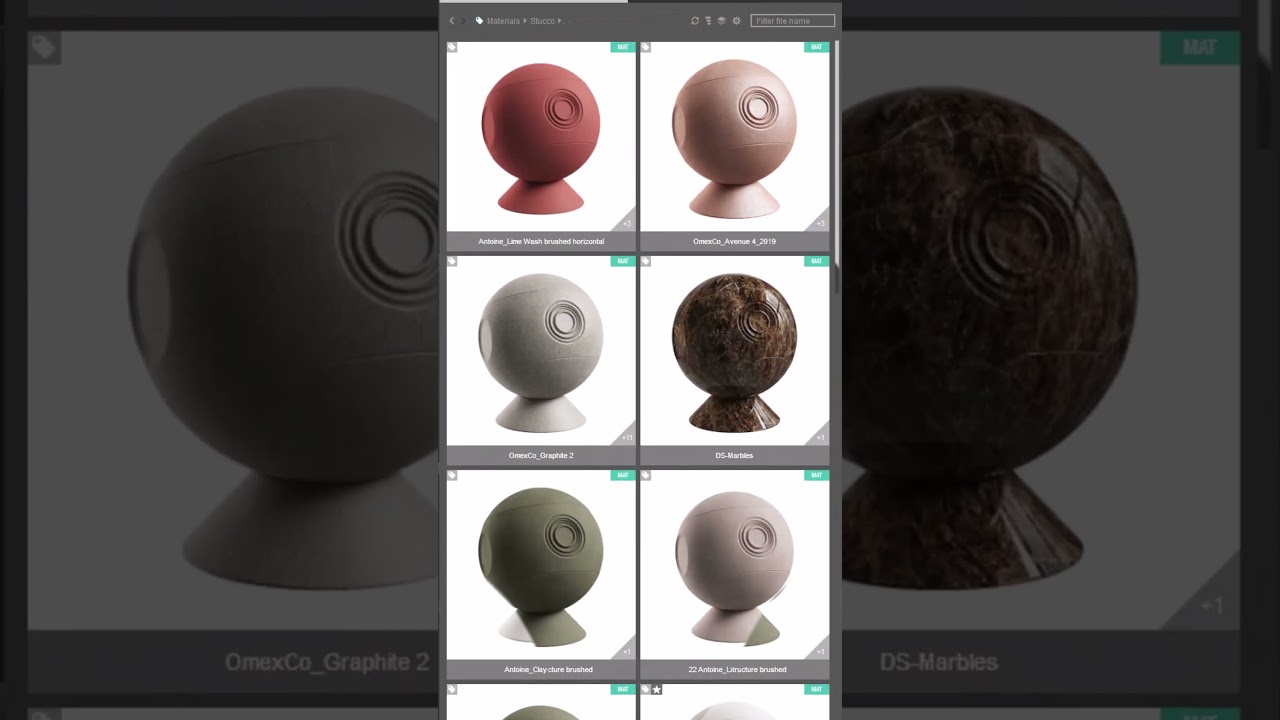The height and width of the screenshot is (720, 1280).
Task: Open the browser settings gear
Action: click(x=736, y=21)
